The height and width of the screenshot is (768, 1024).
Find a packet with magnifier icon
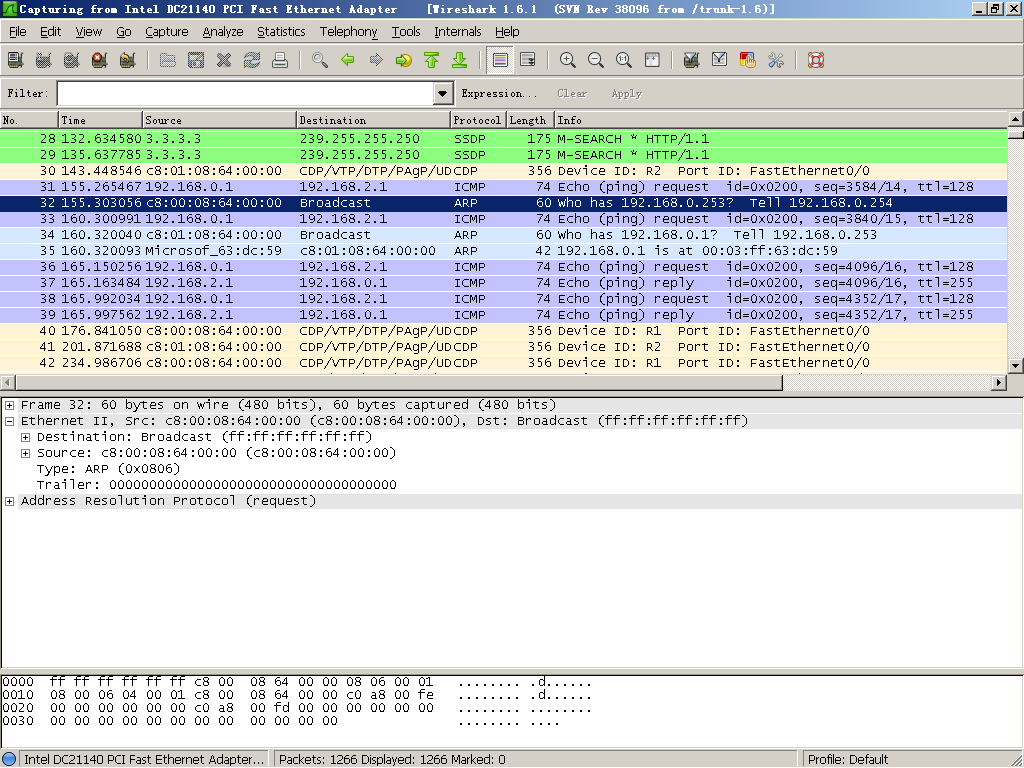[x=320, y=60]
